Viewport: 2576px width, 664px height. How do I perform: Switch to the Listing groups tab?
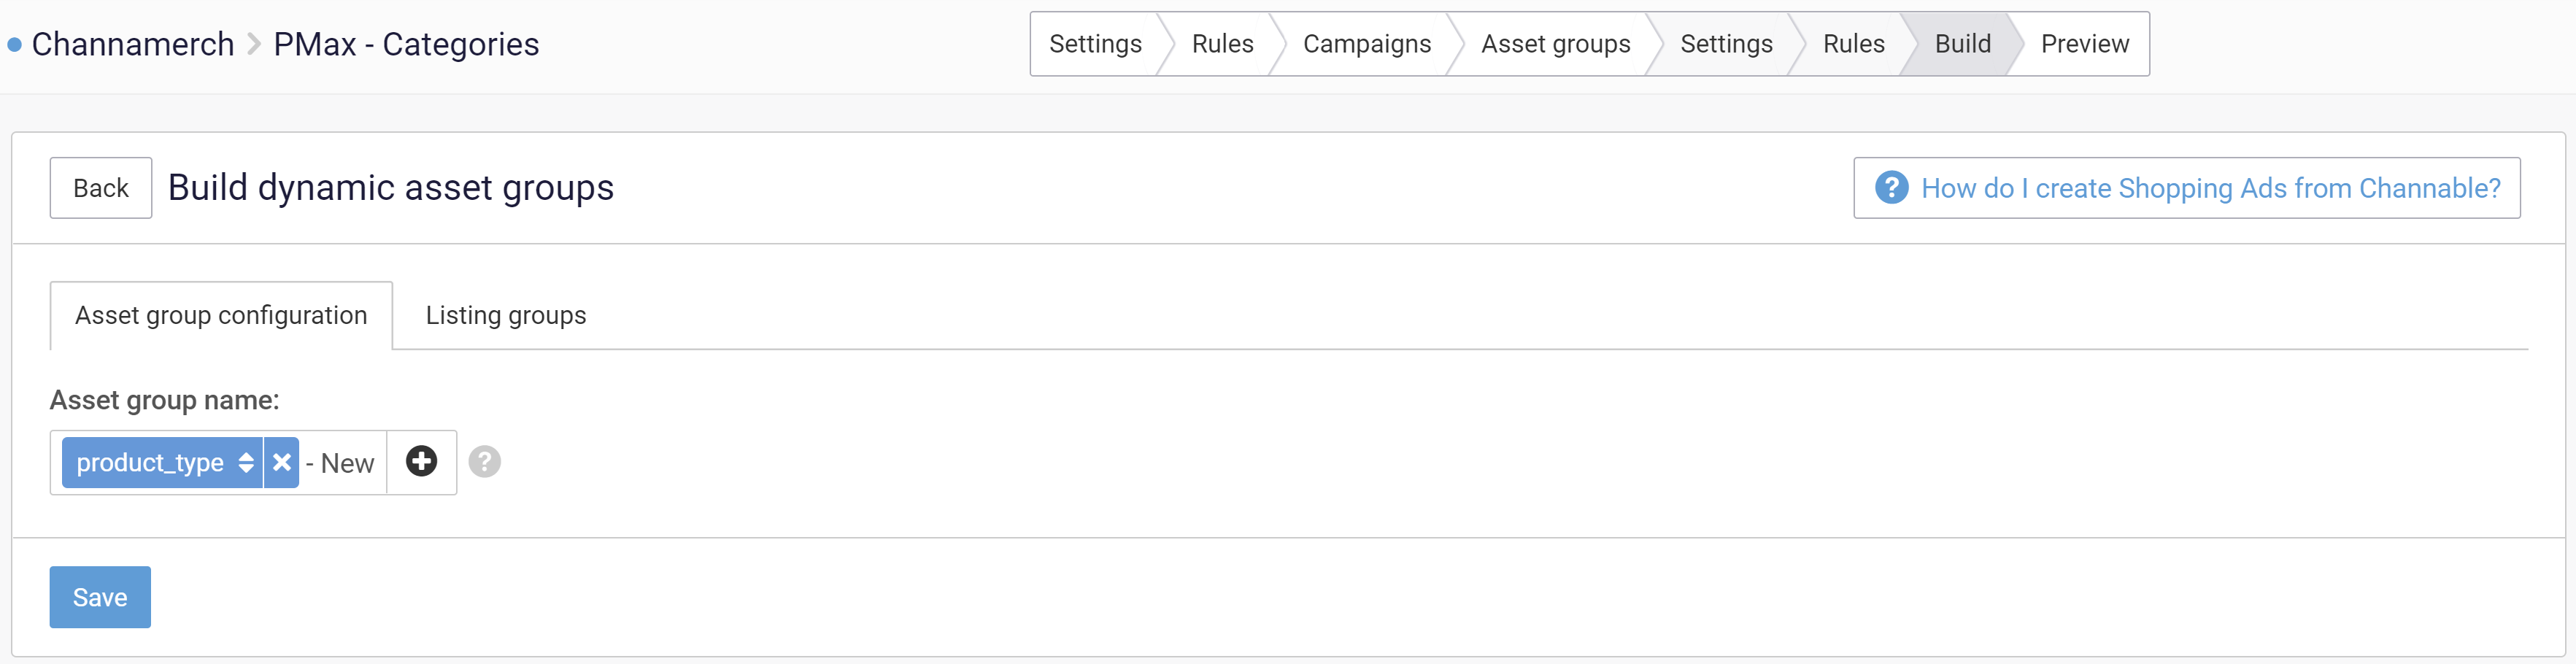(x=506, y=315)
